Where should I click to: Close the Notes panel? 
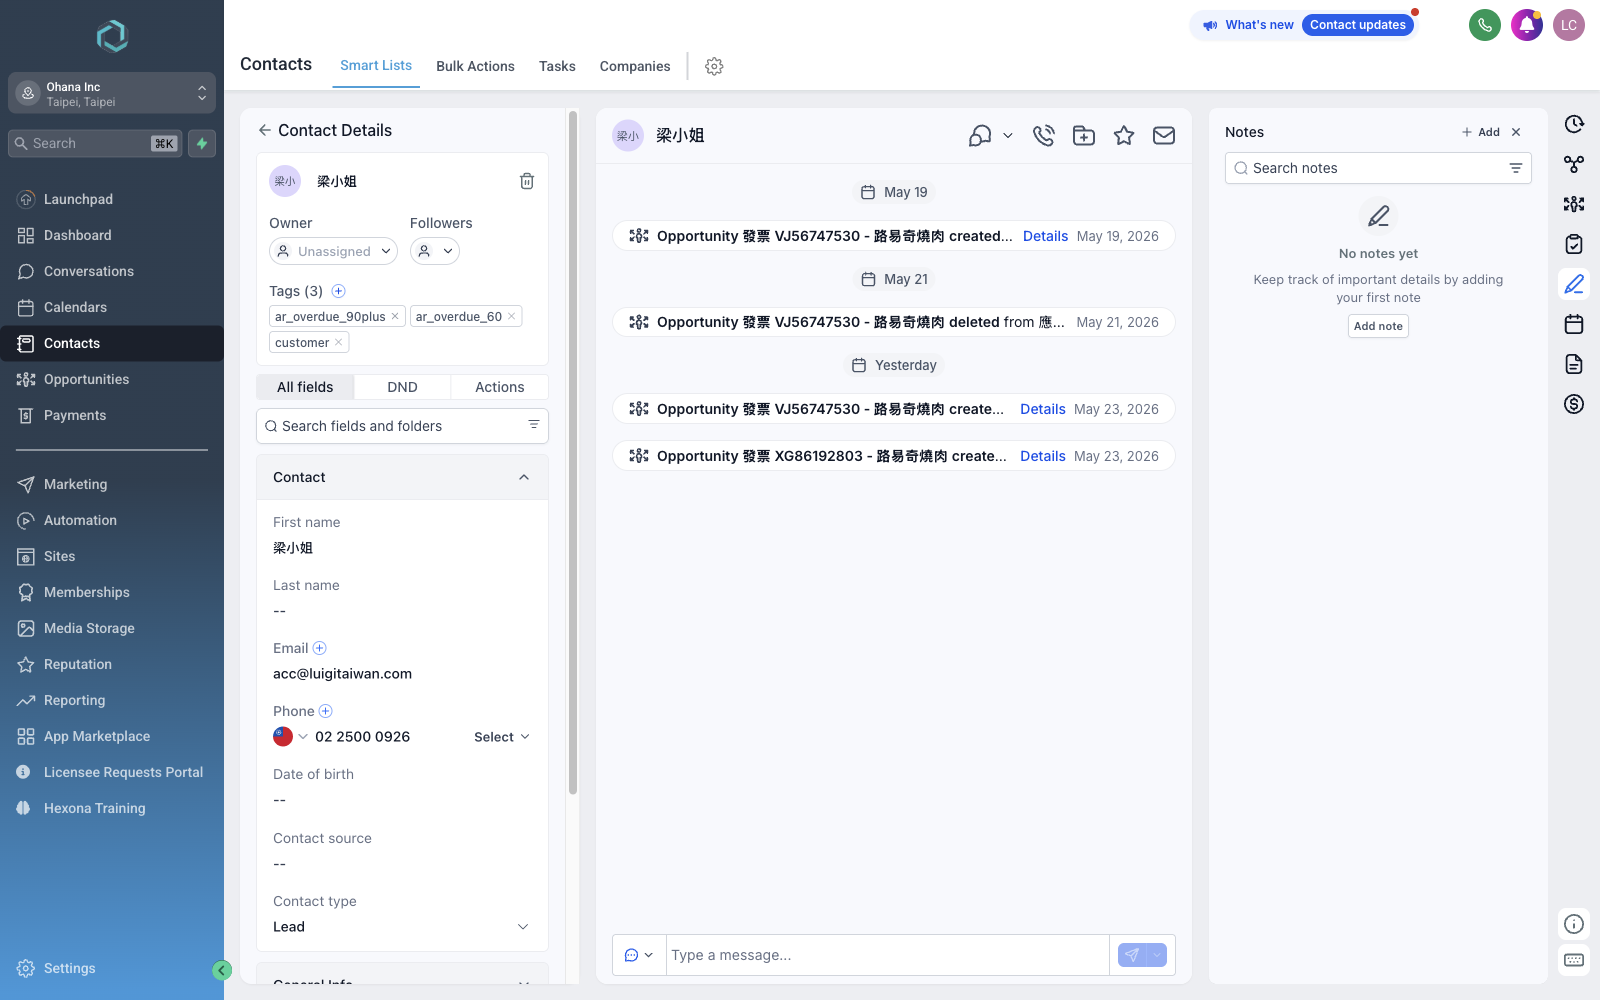[x=1516, y=132]
